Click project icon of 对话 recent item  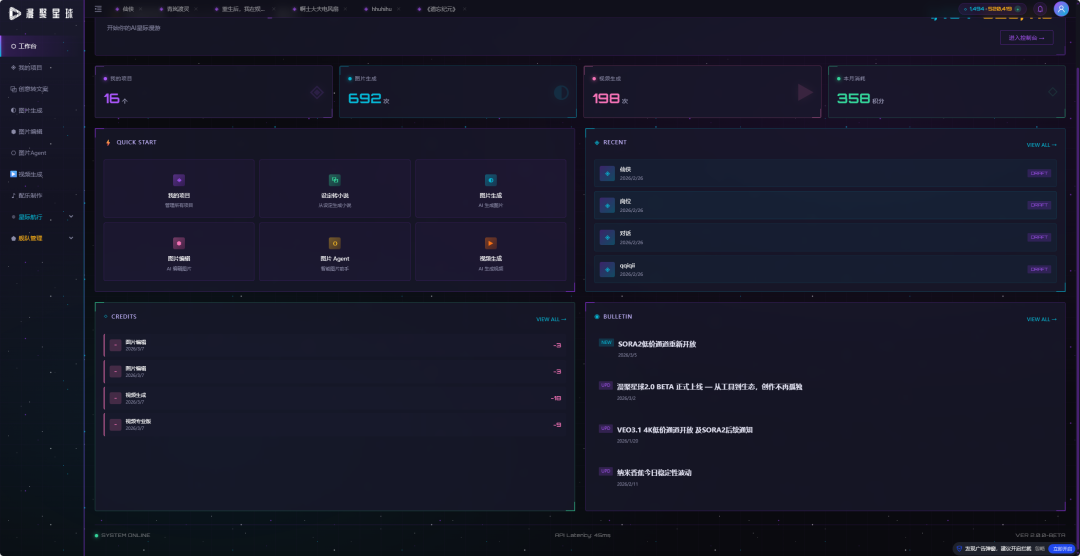tap(607, 237)
